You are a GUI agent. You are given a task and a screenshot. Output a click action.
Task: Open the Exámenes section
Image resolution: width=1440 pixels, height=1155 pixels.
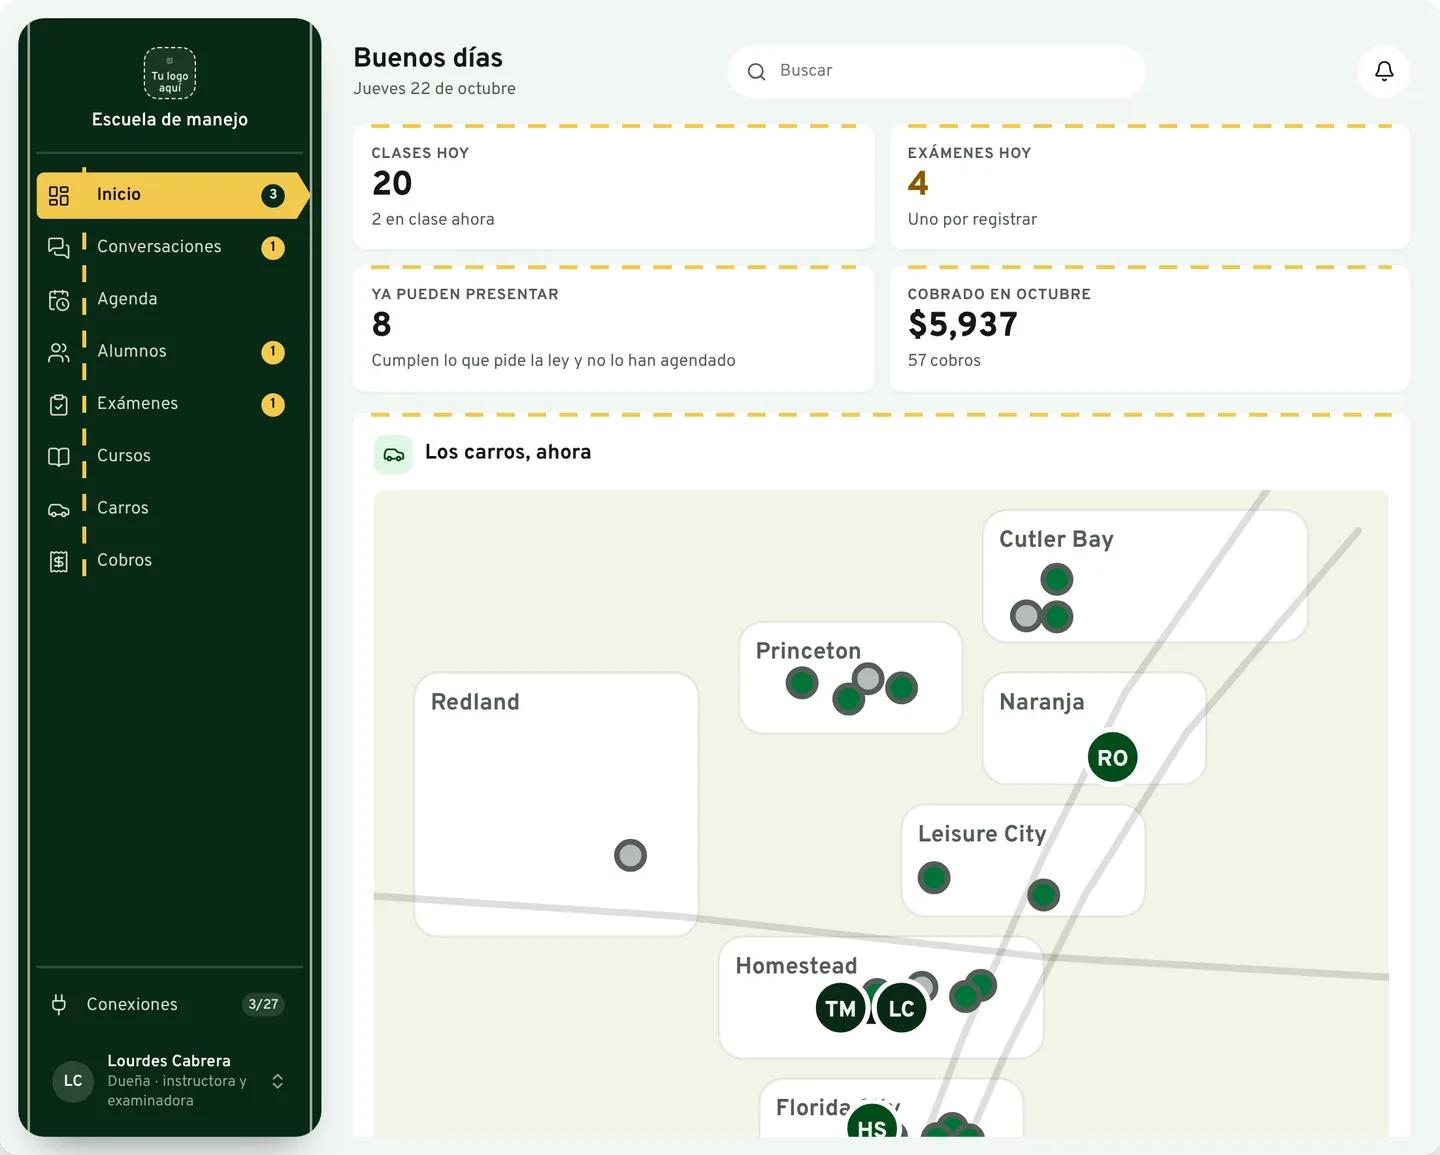coord(170,404)
